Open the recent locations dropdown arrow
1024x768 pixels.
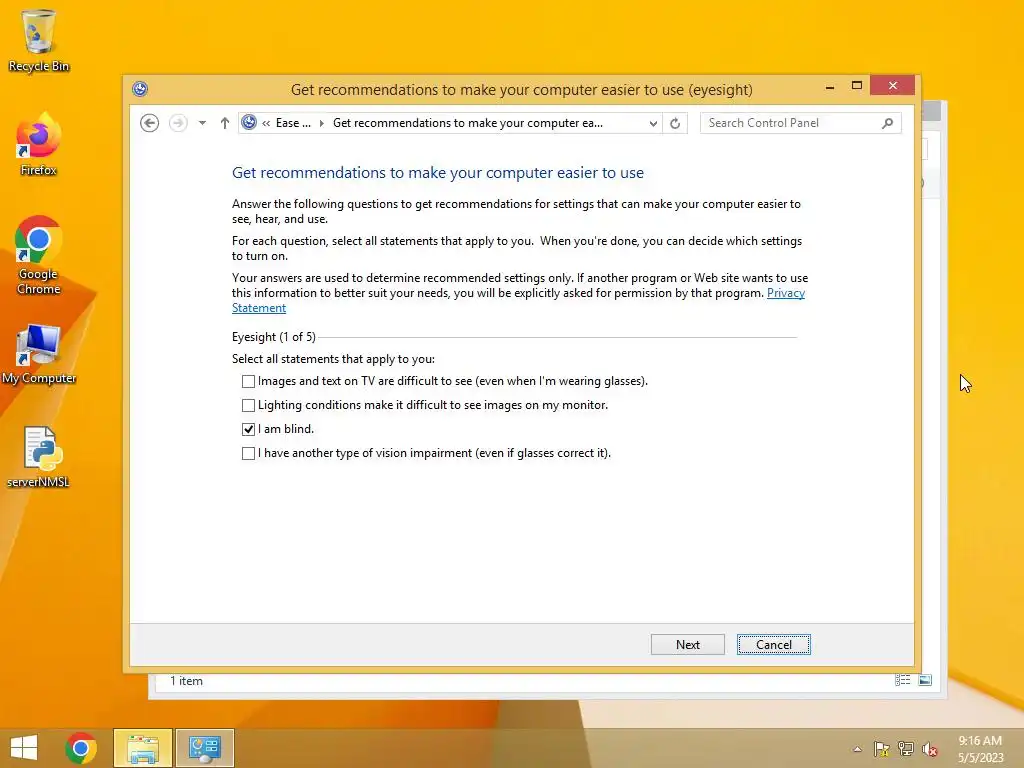coord(202,123)
